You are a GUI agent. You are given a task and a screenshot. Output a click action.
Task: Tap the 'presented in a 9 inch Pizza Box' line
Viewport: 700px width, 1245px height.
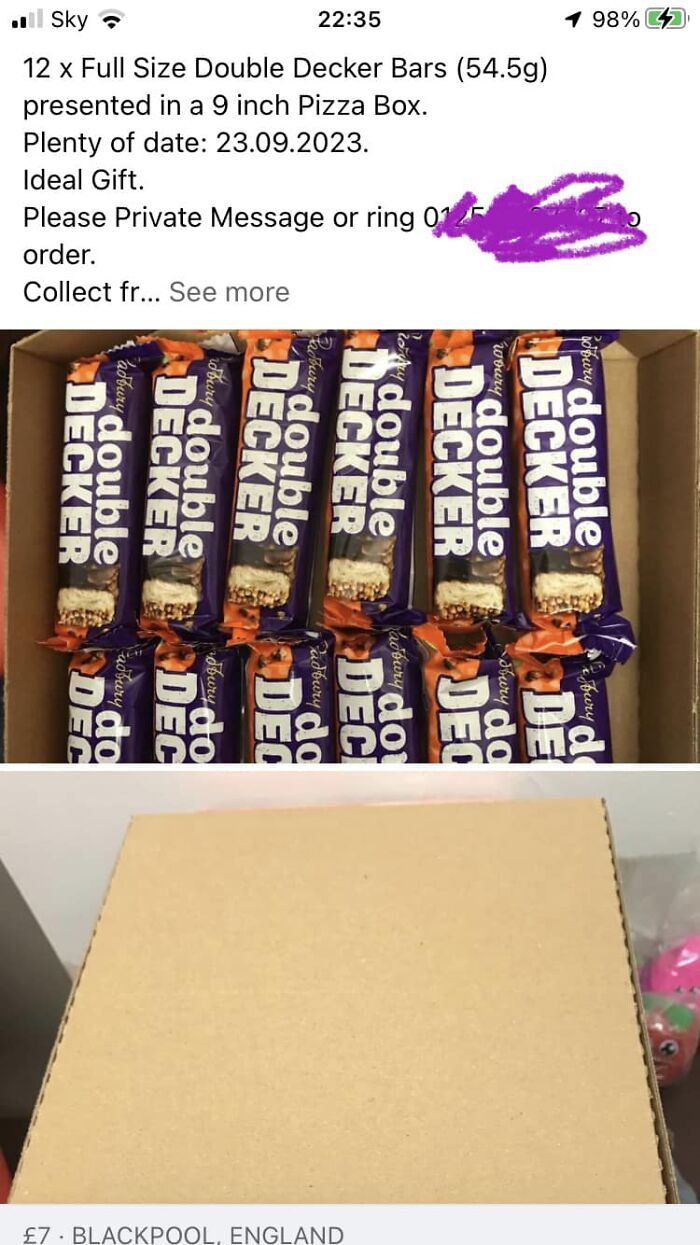coord(225,105)
